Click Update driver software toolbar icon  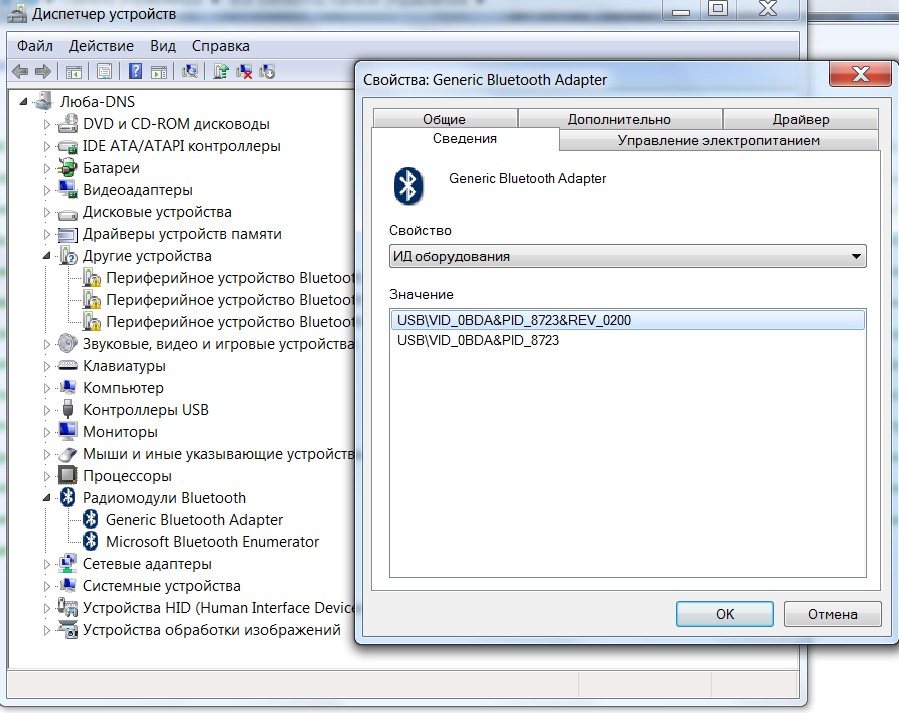pyautogui.click(x=221, y=71)
